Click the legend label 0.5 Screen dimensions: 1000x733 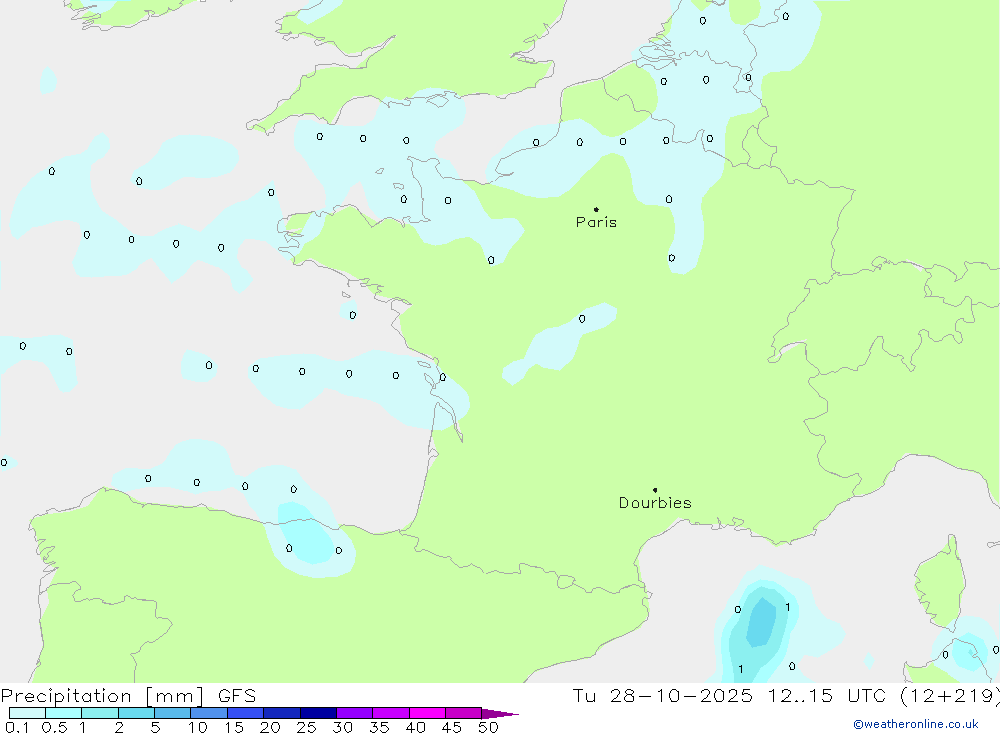click(54, 727)
